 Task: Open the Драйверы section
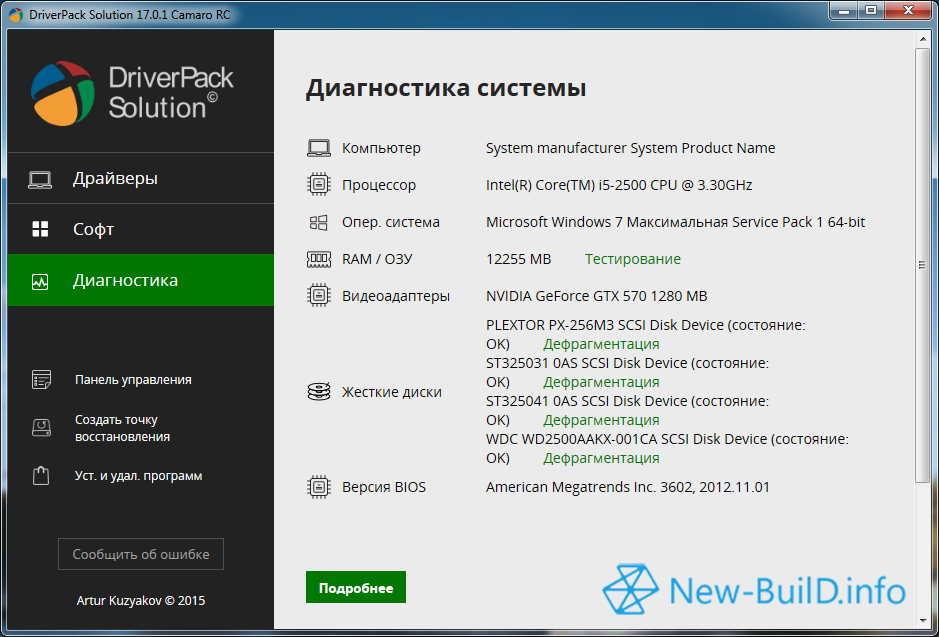pyautogui.click(x=141, y=179)
